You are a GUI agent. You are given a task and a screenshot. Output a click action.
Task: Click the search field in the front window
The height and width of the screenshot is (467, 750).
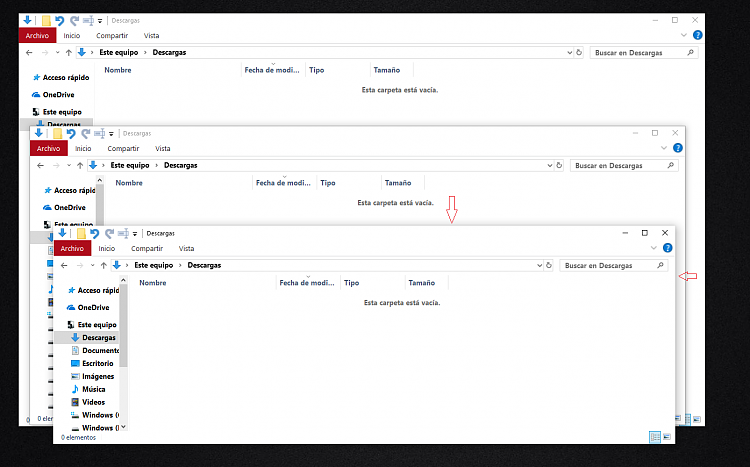614,265
